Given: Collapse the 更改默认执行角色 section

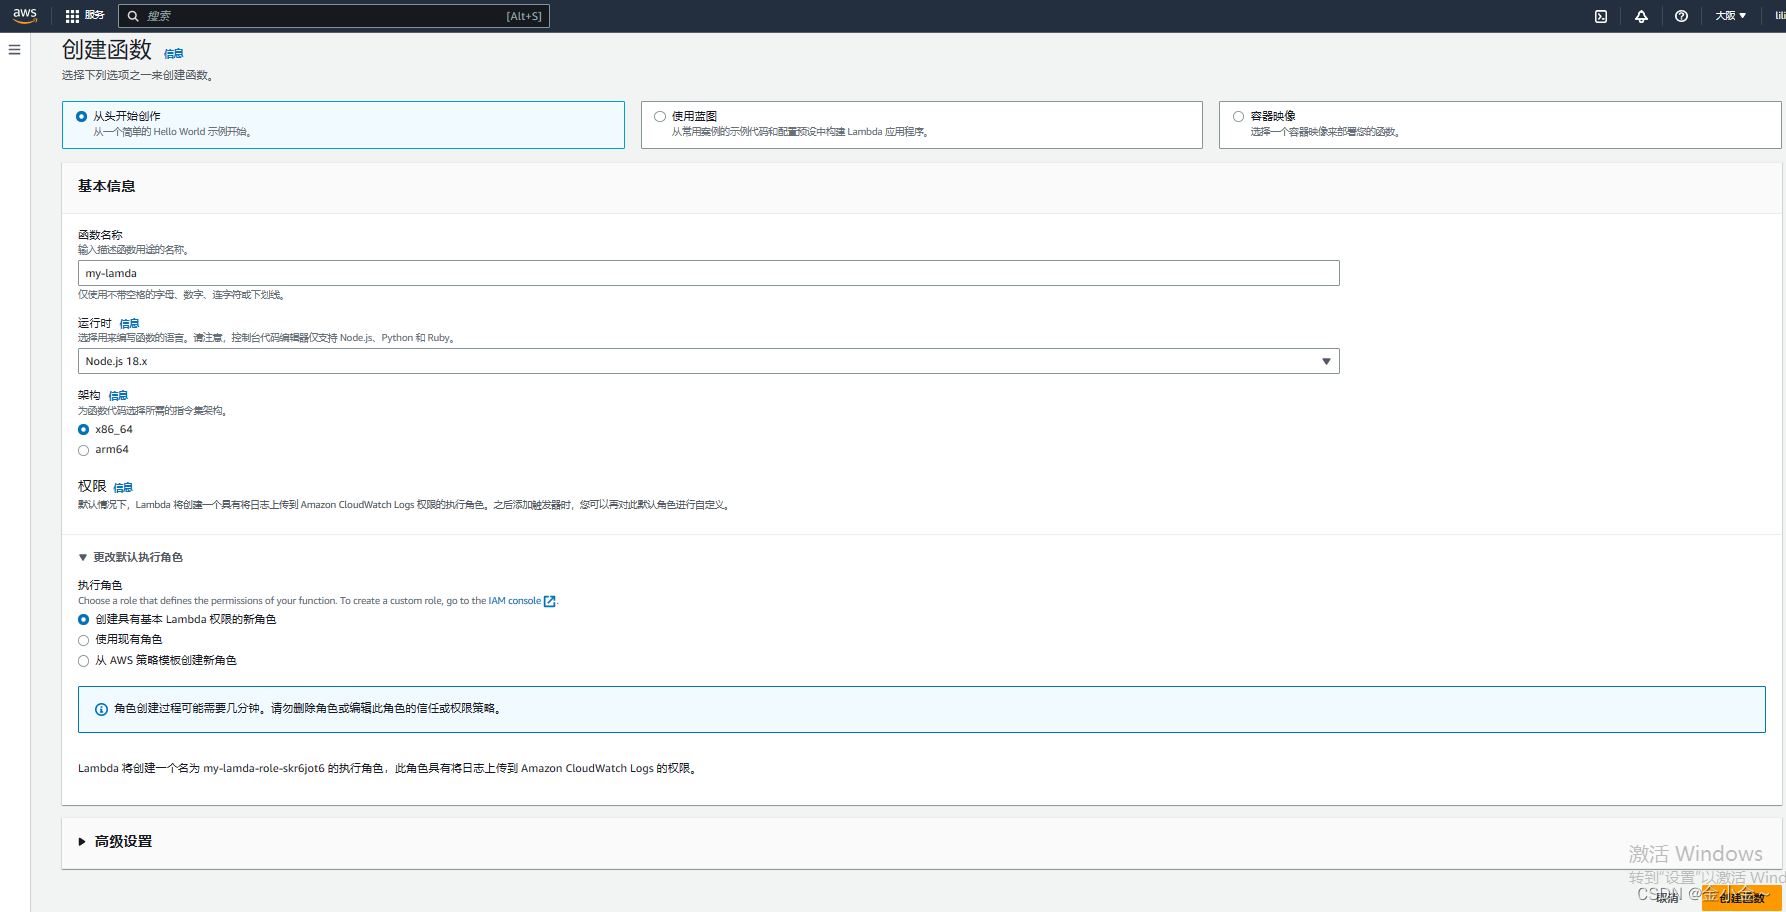Looking at the screenshot, I should click(x=131, y=557).
